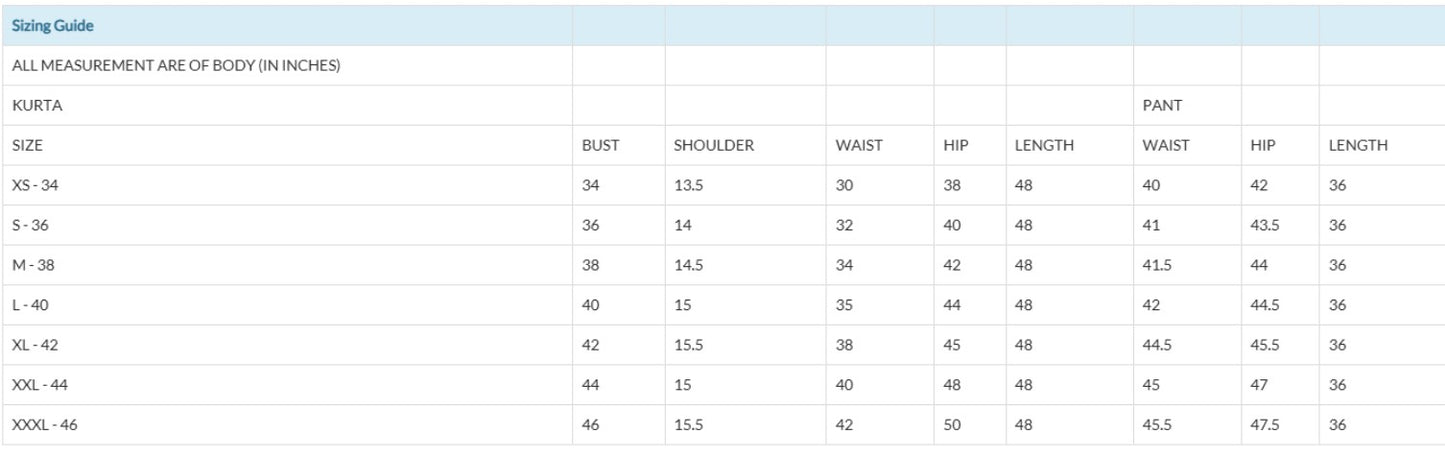Select the XS - 34 size row label
This screenshot has width=1445, height=458.
point(36,185)
